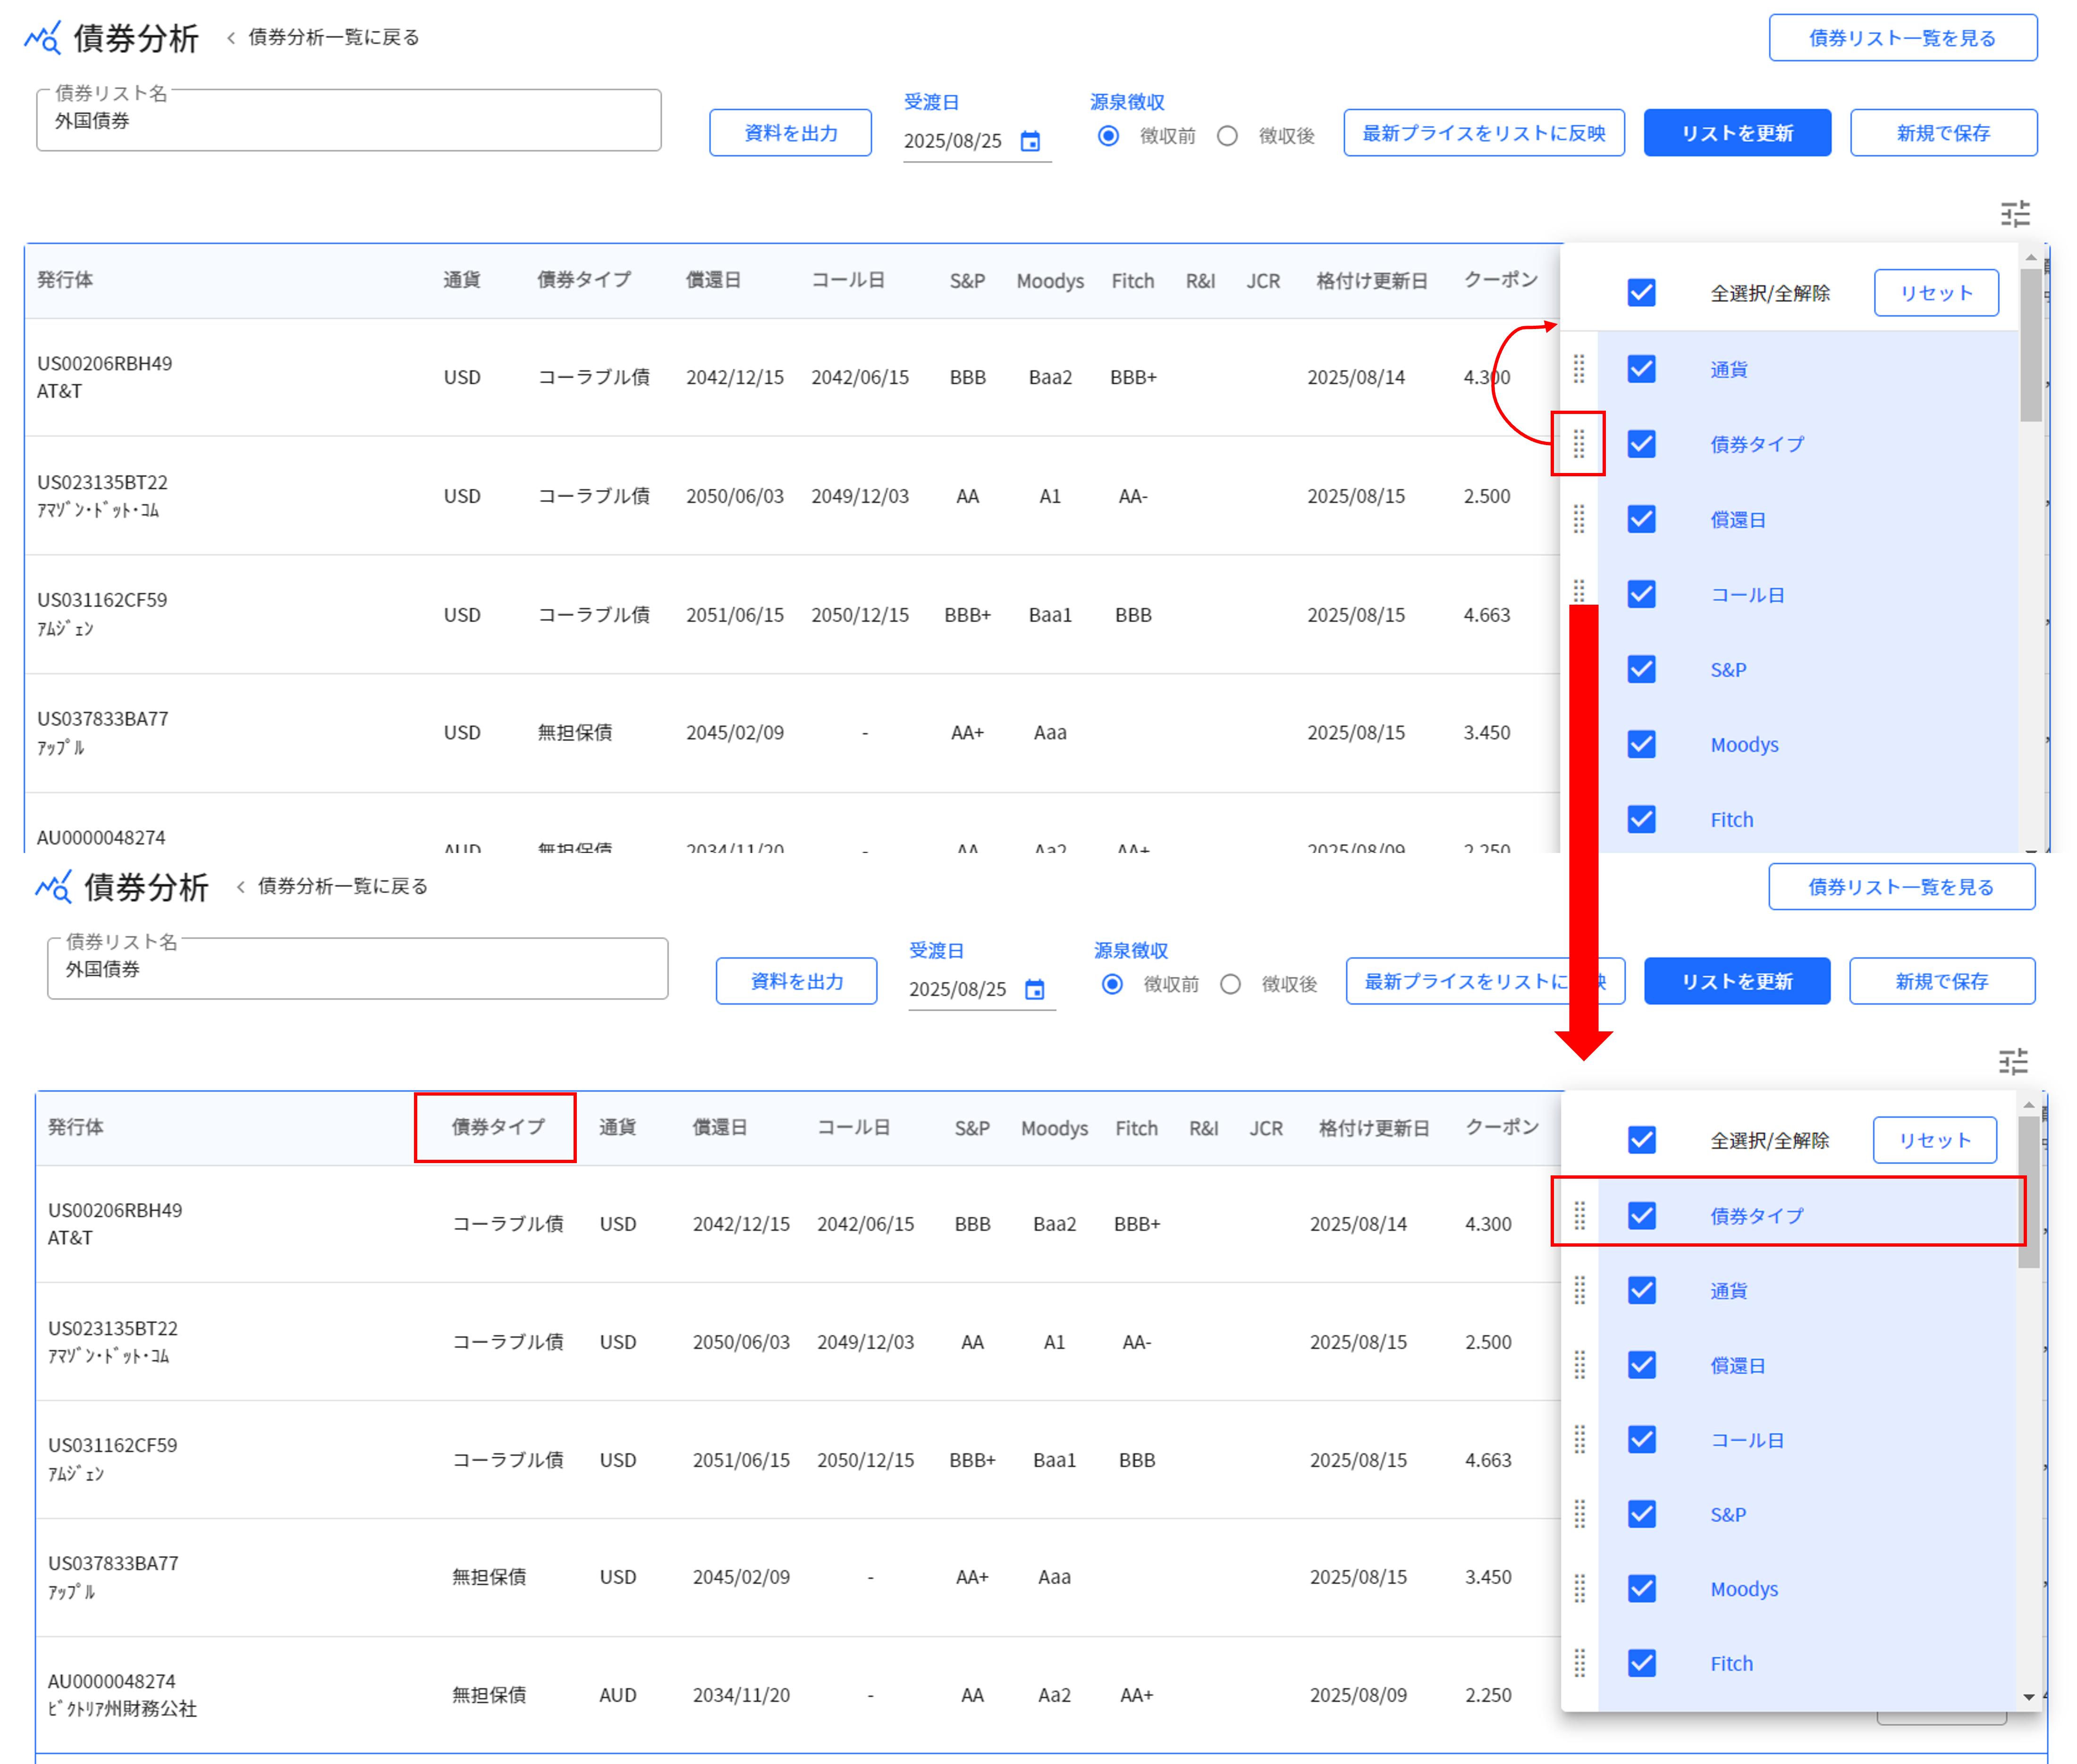
Task: Open column settings sliders icon in top screenshot
Action: [x=2014, y=214]
